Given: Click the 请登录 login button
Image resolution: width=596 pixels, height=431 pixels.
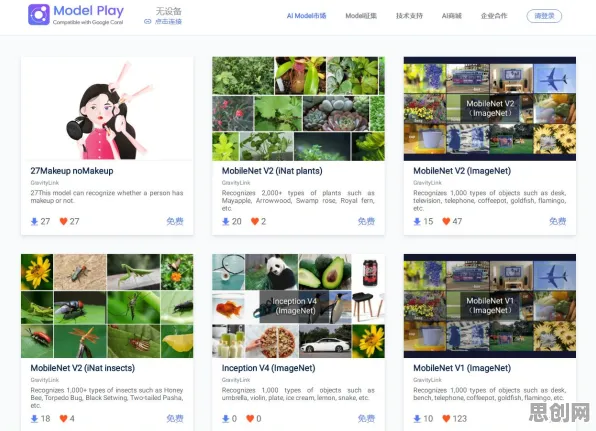Looking at the screenshot, I should click(x=544, y=16).
